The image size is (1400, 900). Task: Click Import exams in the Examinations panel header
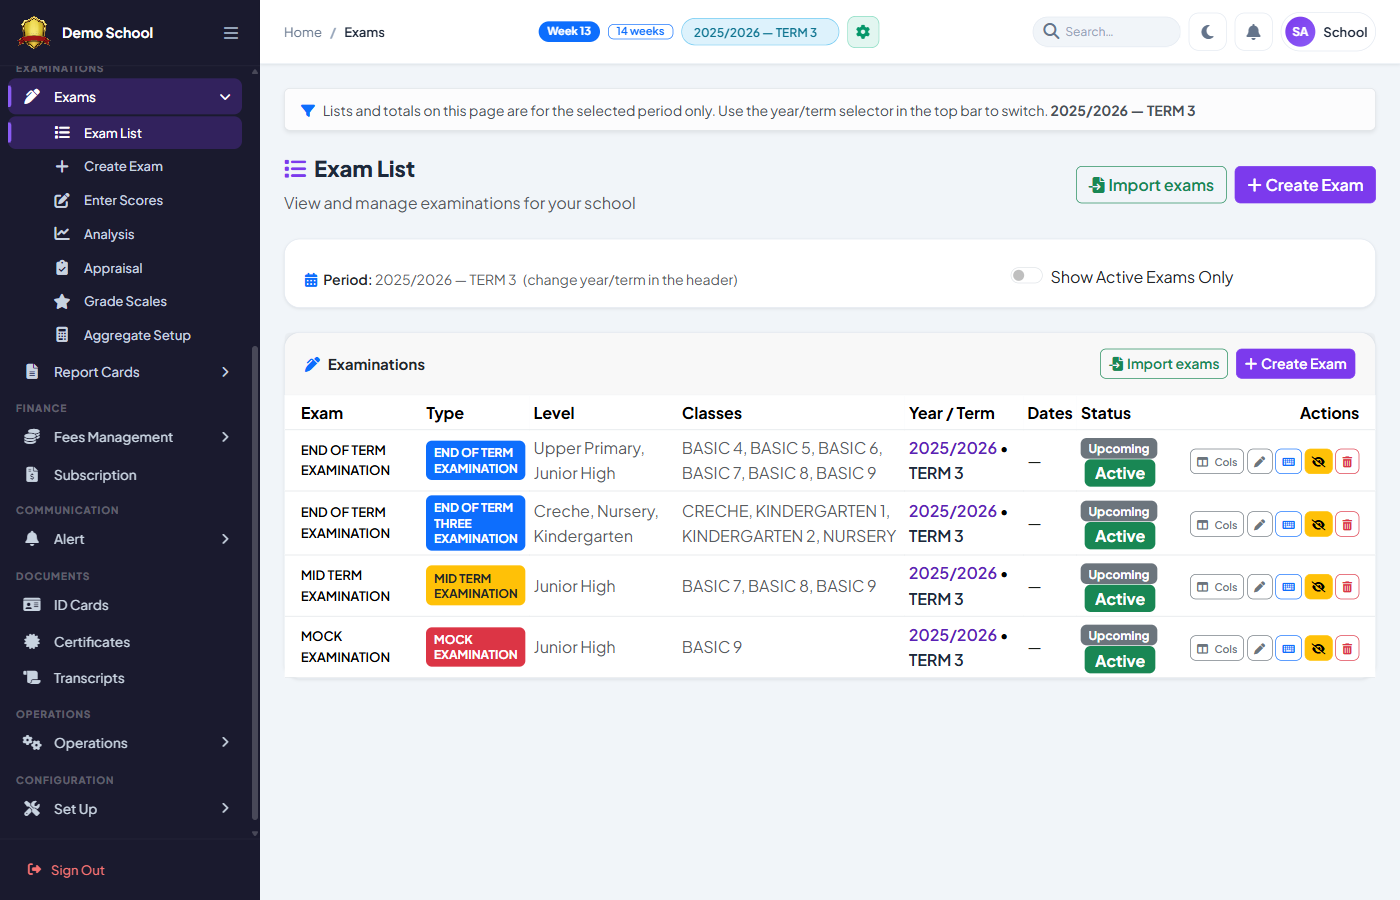tap(1164, 364)
